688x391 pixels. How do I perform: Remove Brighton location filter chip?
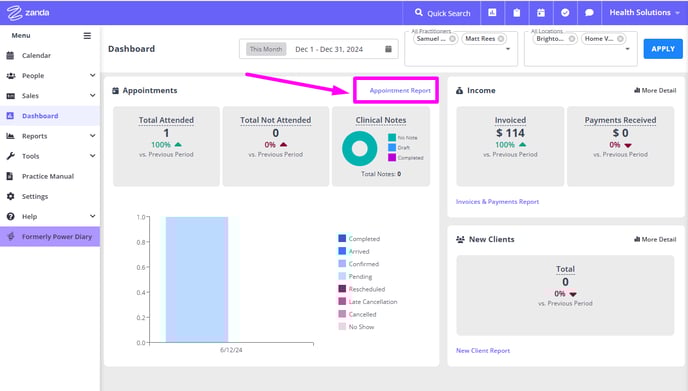click(572, 39)
